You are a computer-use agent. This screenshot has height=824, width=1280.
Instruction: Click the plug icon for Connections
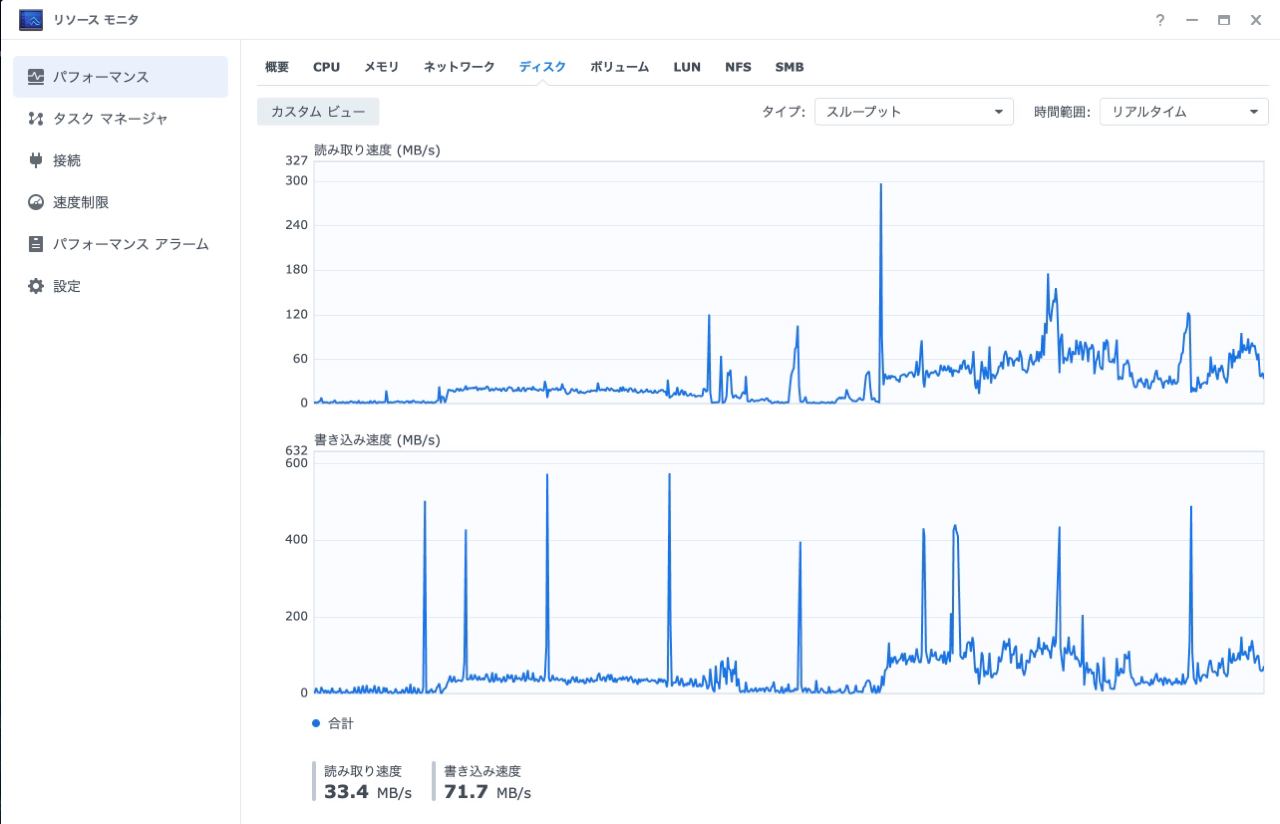(36, 160)
